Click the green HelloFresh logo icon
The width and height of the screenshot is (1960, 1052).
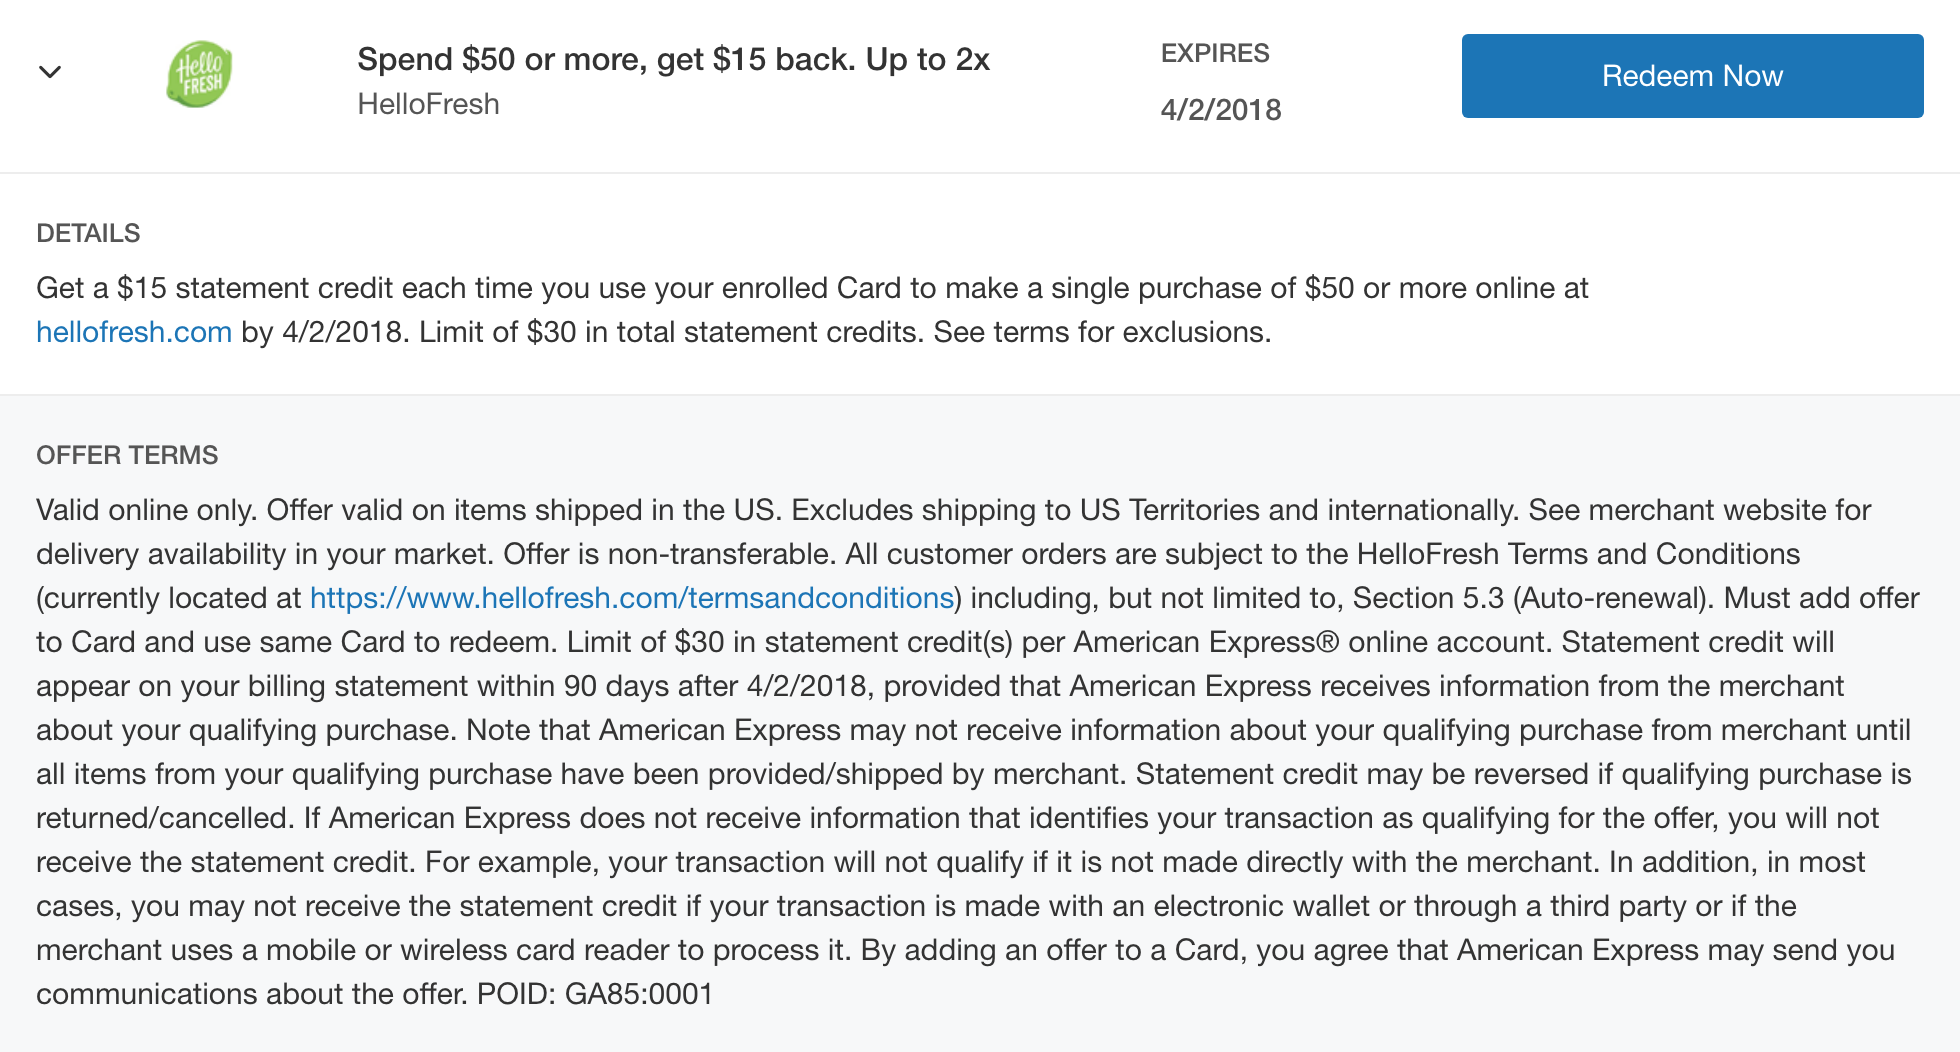[199, 74]
